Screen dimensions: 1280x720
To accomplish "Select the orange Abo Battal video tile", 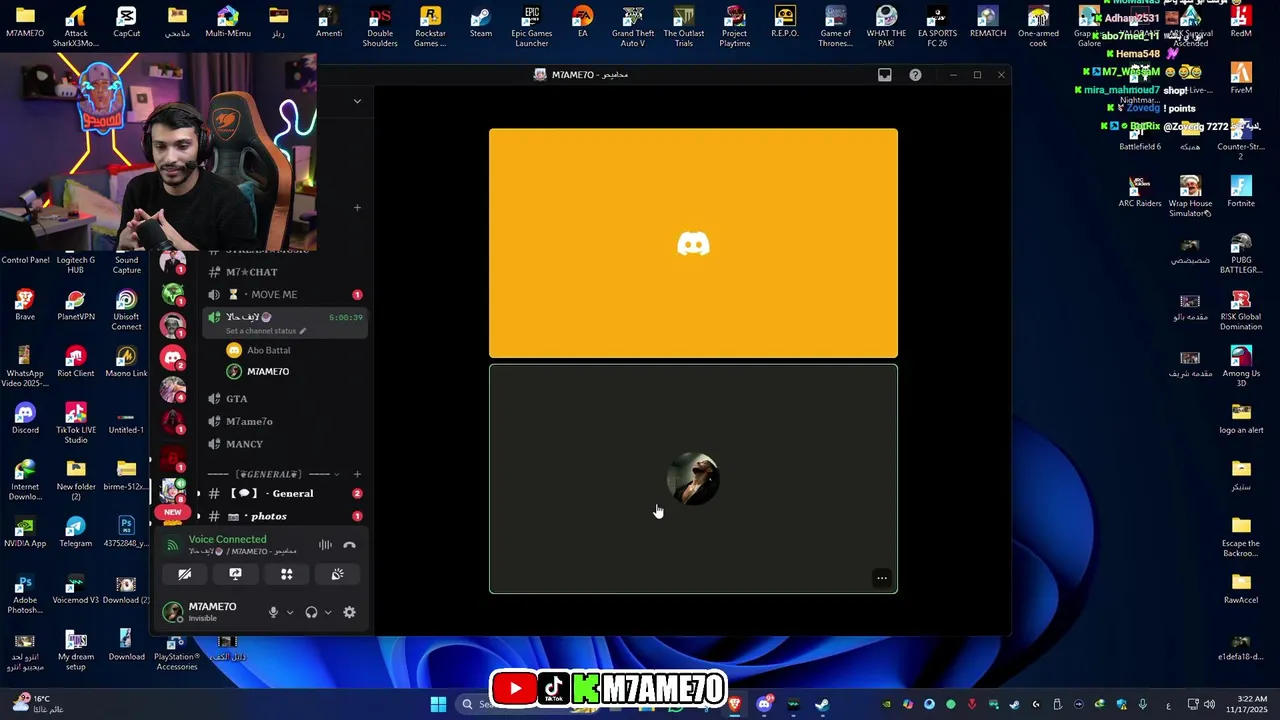I will 693,243.
